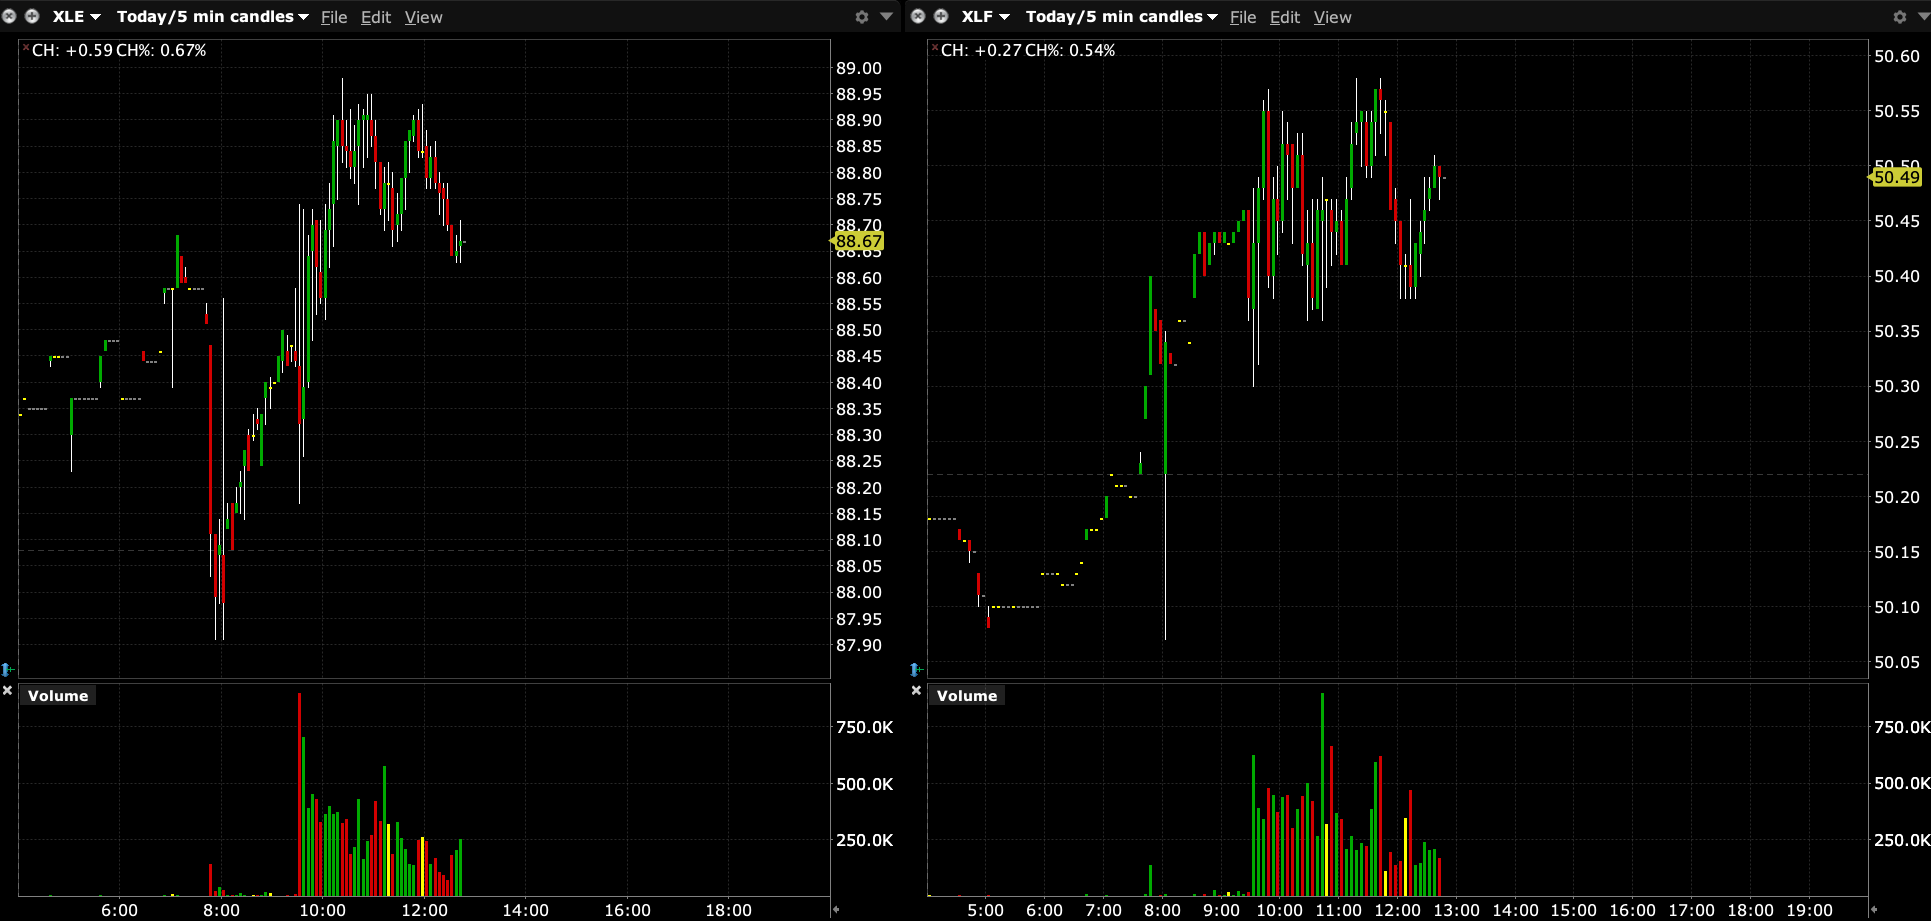Open the XLE chart settings gear
This screenshot has height=921, width=1931.
(x=862, y=17)
